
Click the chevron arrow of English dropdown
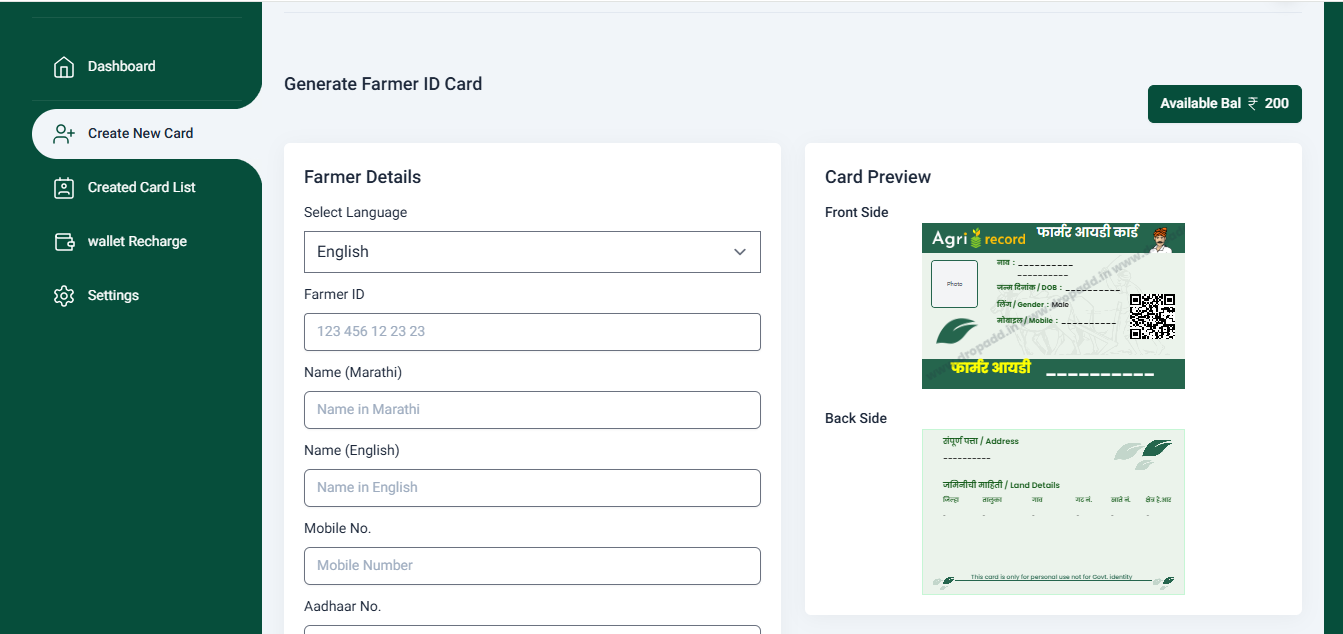click(740, 252)
